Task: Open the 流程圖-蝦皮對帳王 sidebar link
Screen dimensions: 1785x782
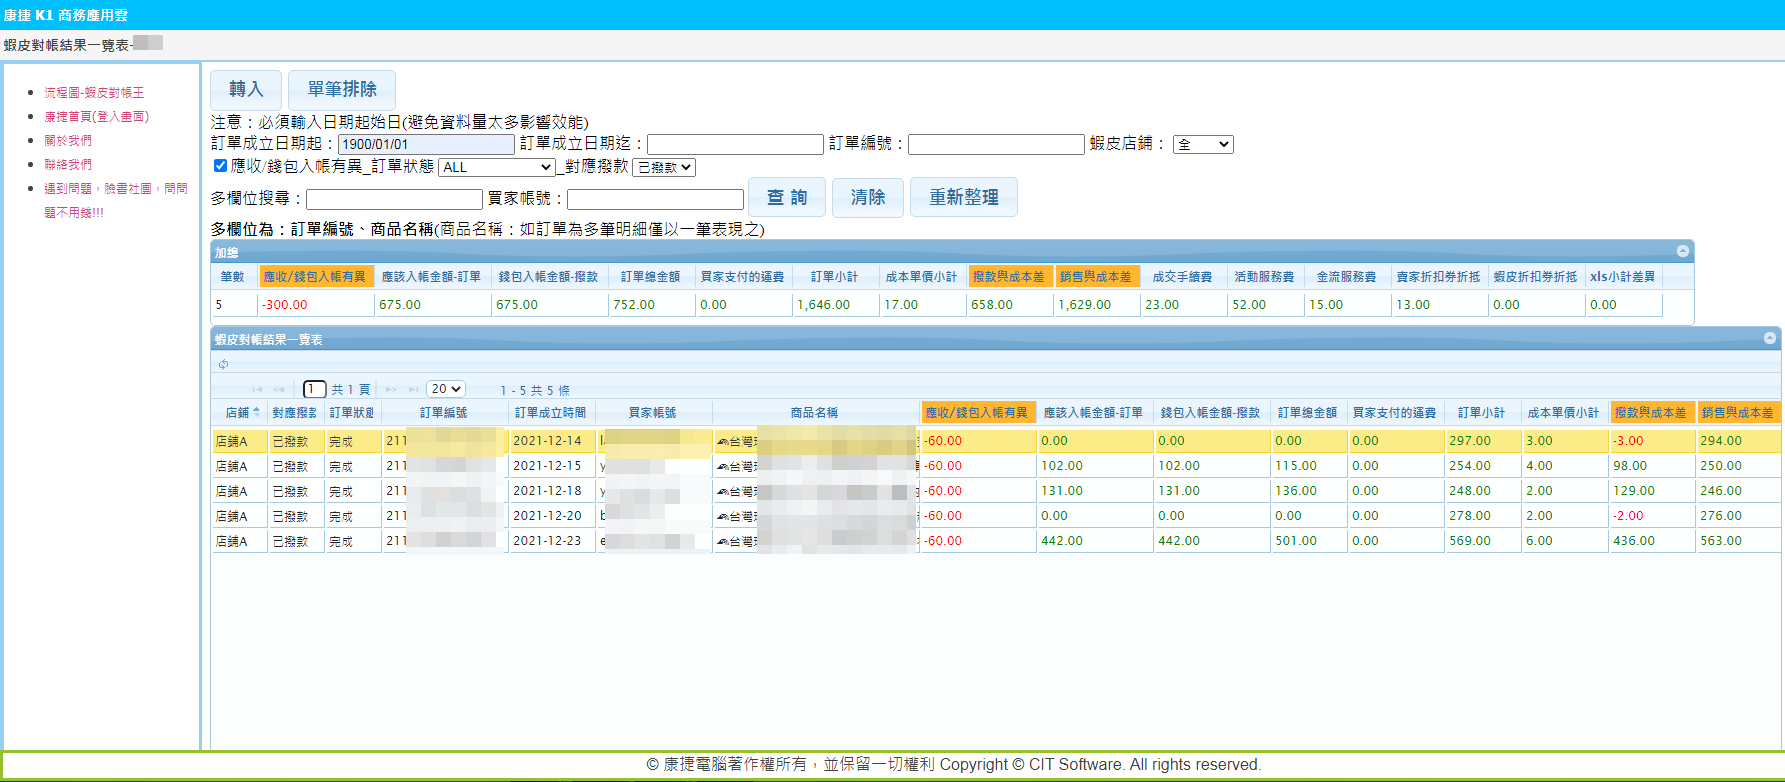Action: 94,92
